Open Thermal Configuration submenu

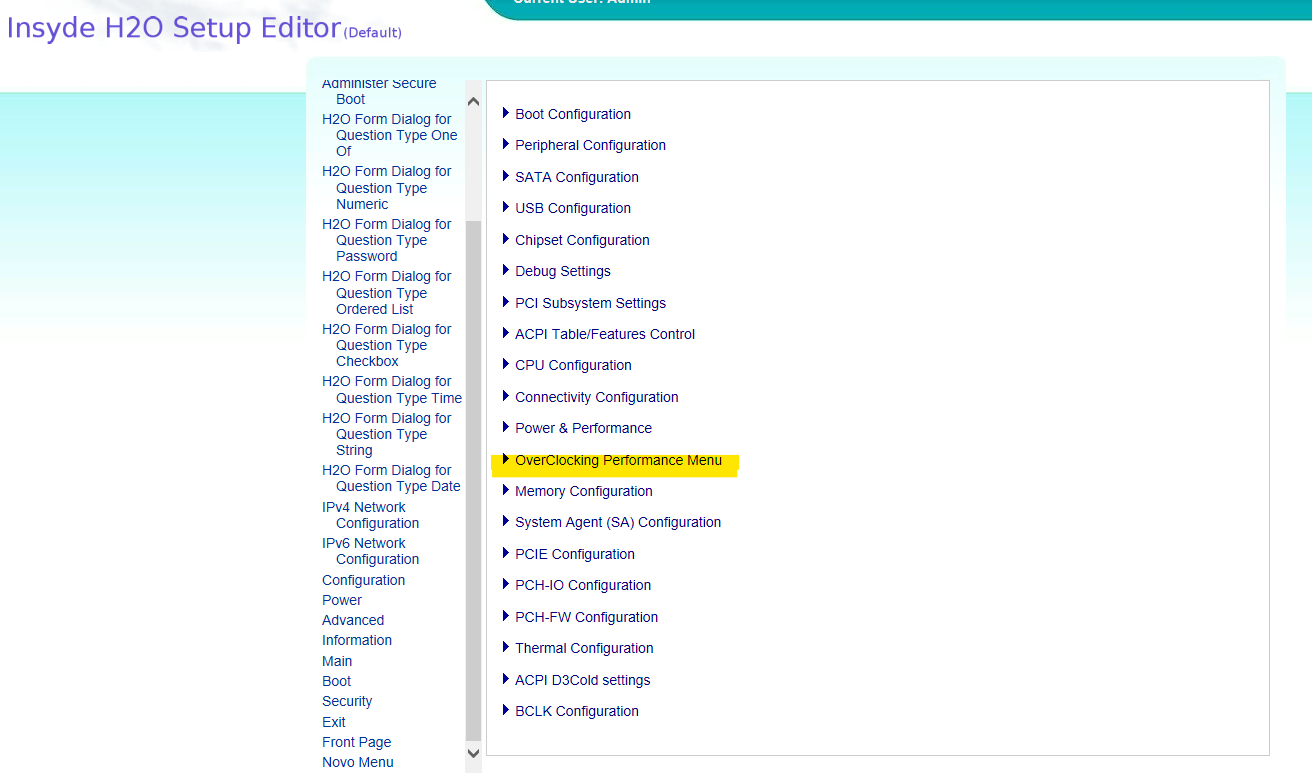[584, 648]
